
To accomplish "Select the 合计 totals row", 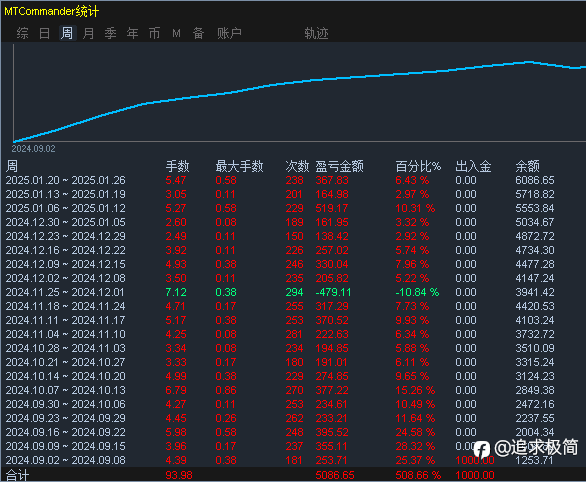I will coord(293,475).
